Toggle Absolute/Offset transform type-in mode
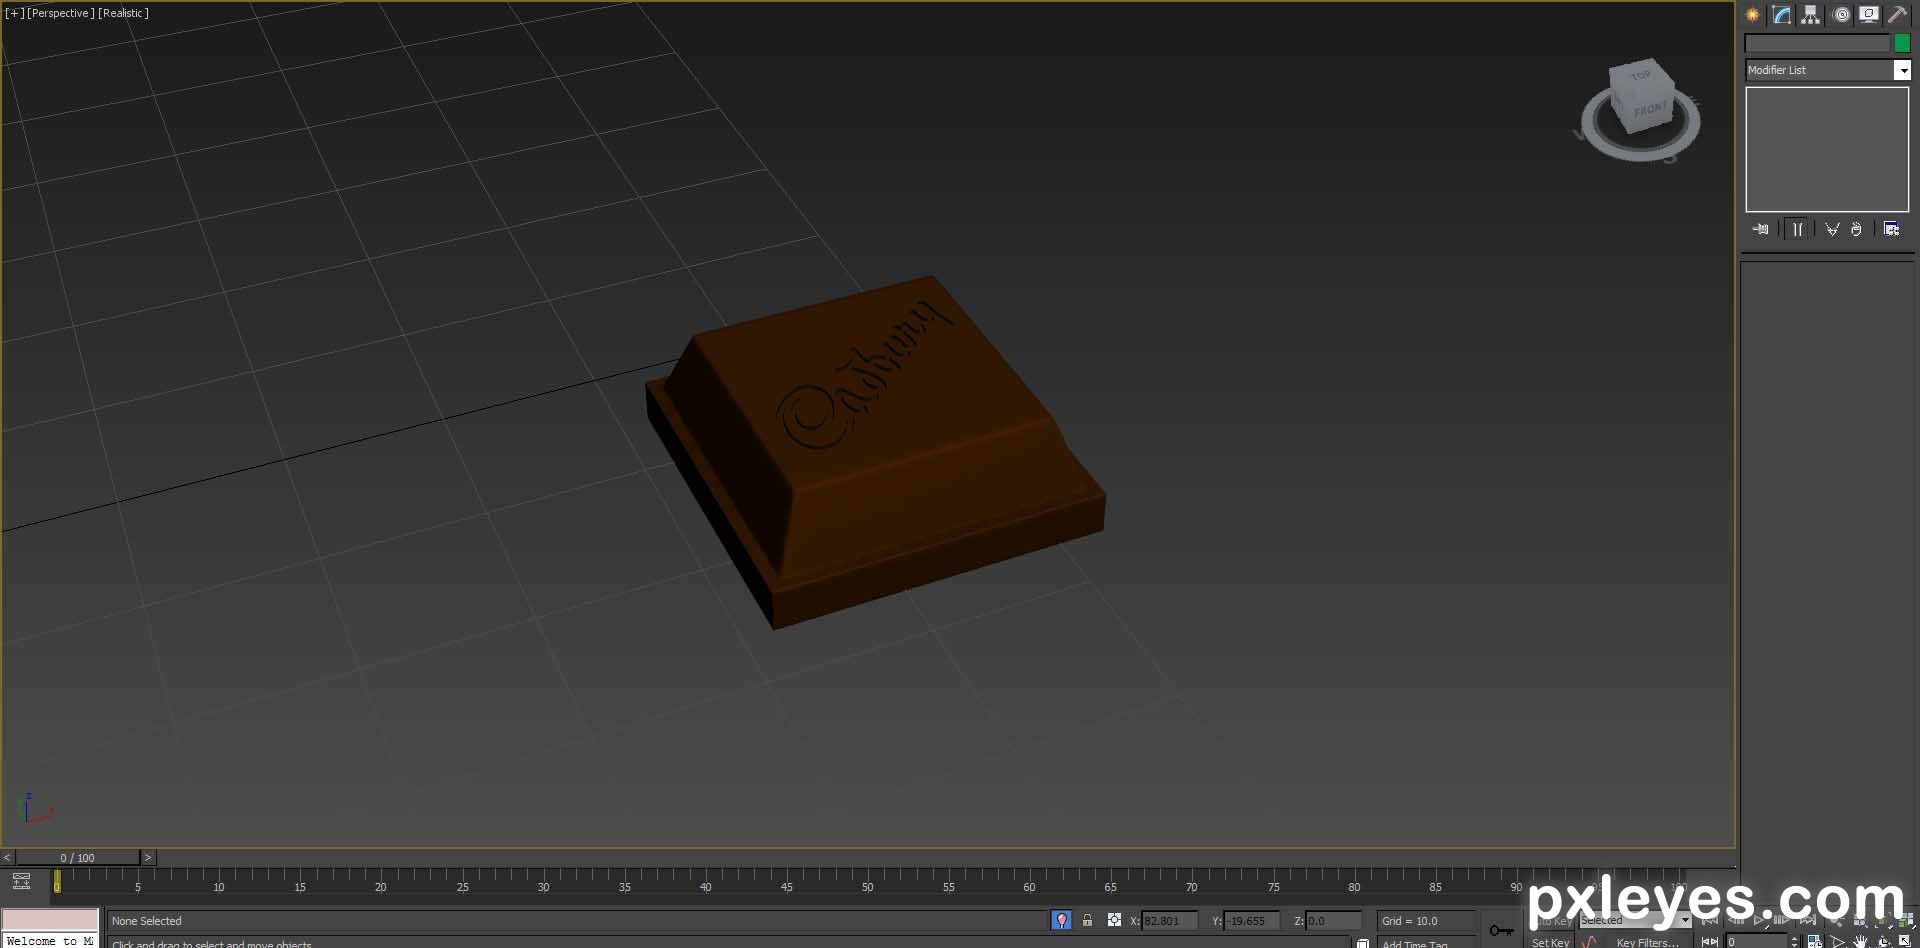 point(1114,920)
